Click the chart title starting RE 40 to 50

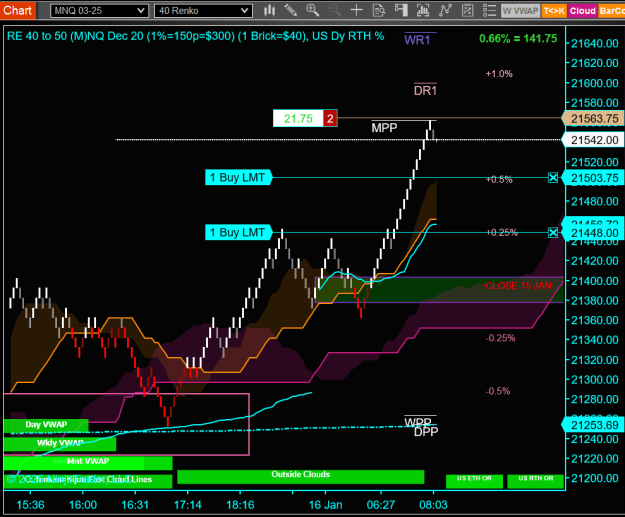195,36
